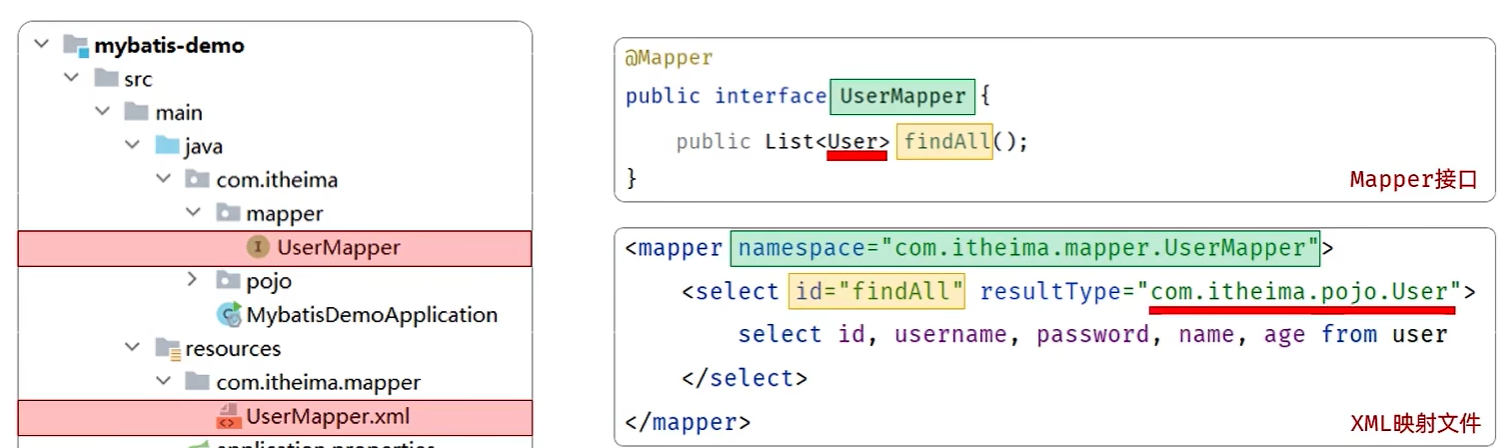1504x448 pixels.
Task: Click the com.itheima package icon under java
Action: (x=197, y=180)
